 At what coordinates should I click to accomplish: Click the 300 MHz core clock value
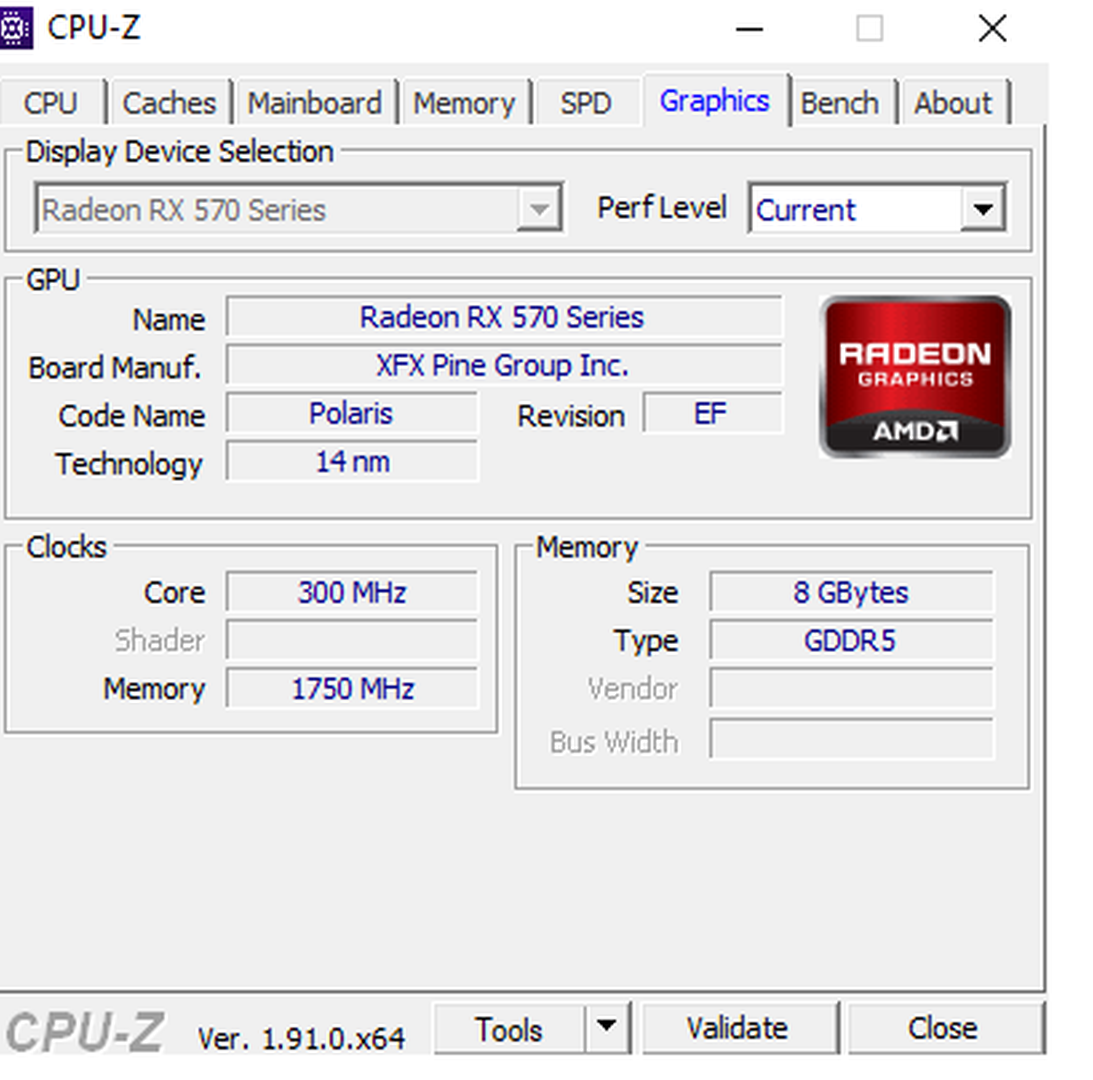pos(352,593)
